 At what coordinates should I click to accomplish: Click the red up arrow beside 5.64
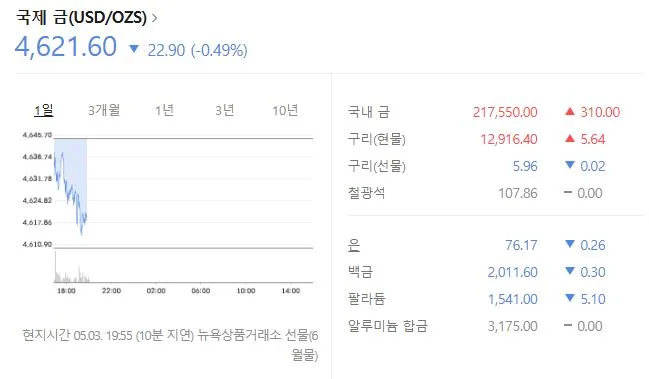pos(570,138)
